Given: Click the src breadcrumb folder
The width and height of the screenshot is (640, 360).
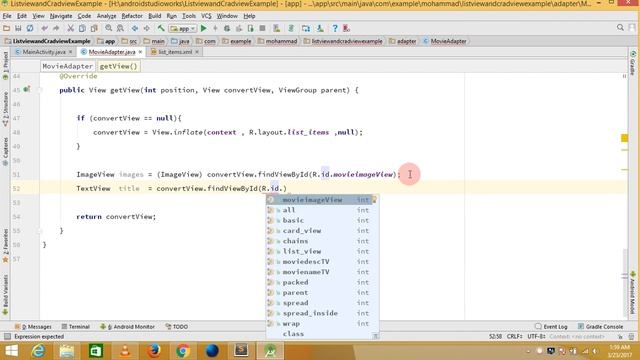Looking at the screenshot, I should tap(129, 41).
